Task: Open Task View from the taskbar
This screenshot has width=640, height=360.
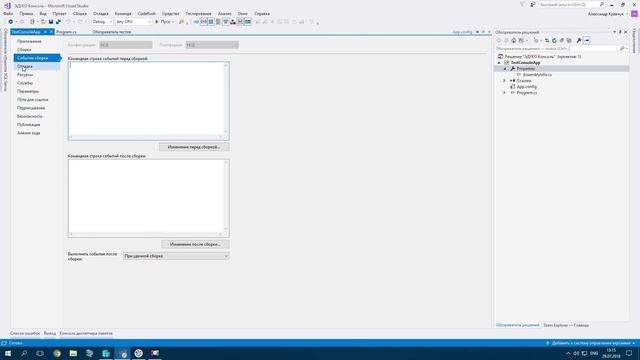Action: (40, 353)
